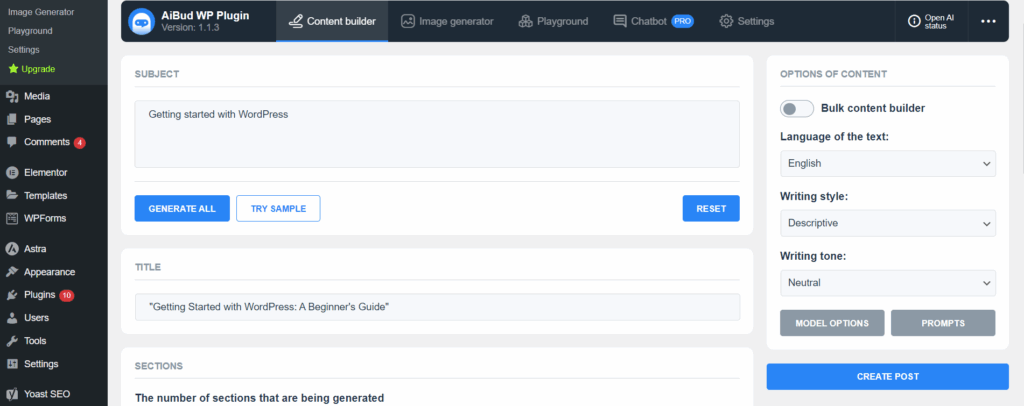The width and height of the screenshot is (1024, 406).
Task: Click the RESET button
Action: 711,209
